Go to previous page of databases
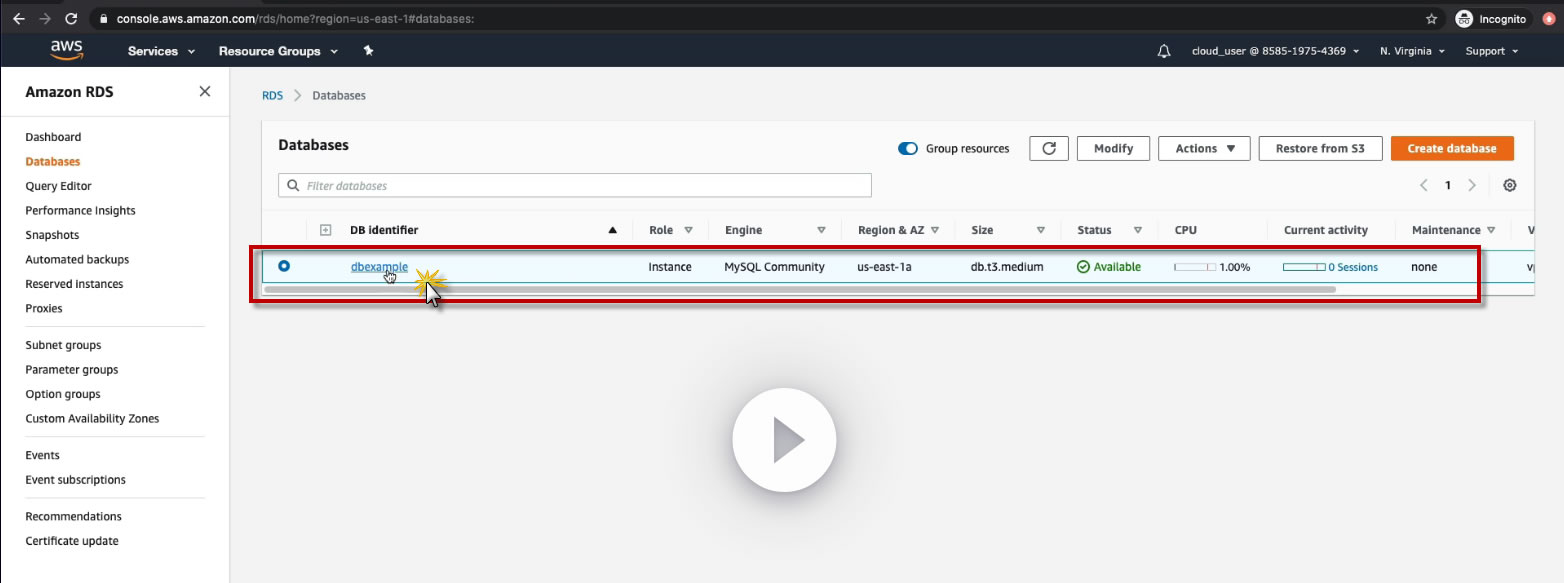 click(1424, 185)
